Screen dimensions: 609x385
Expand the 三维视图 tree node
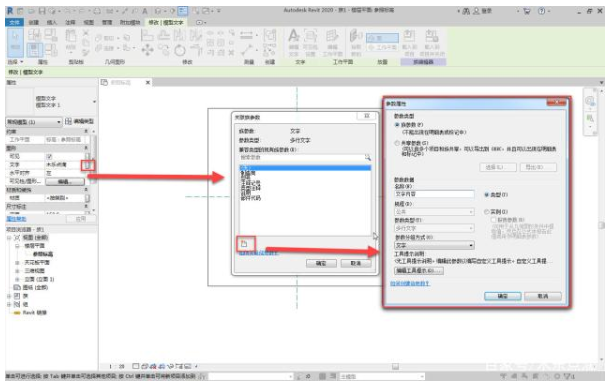coord(17,271)
